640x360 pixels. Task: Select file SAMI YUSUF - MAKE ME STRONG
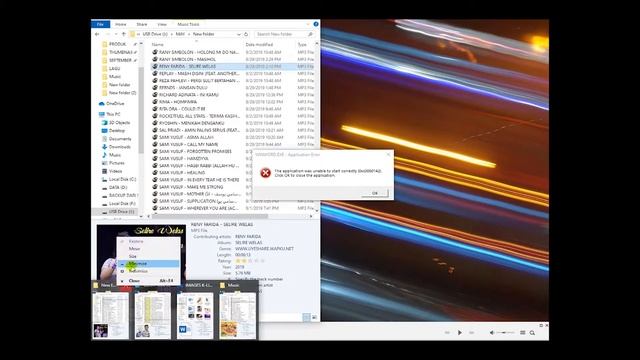tap(191, 187)
